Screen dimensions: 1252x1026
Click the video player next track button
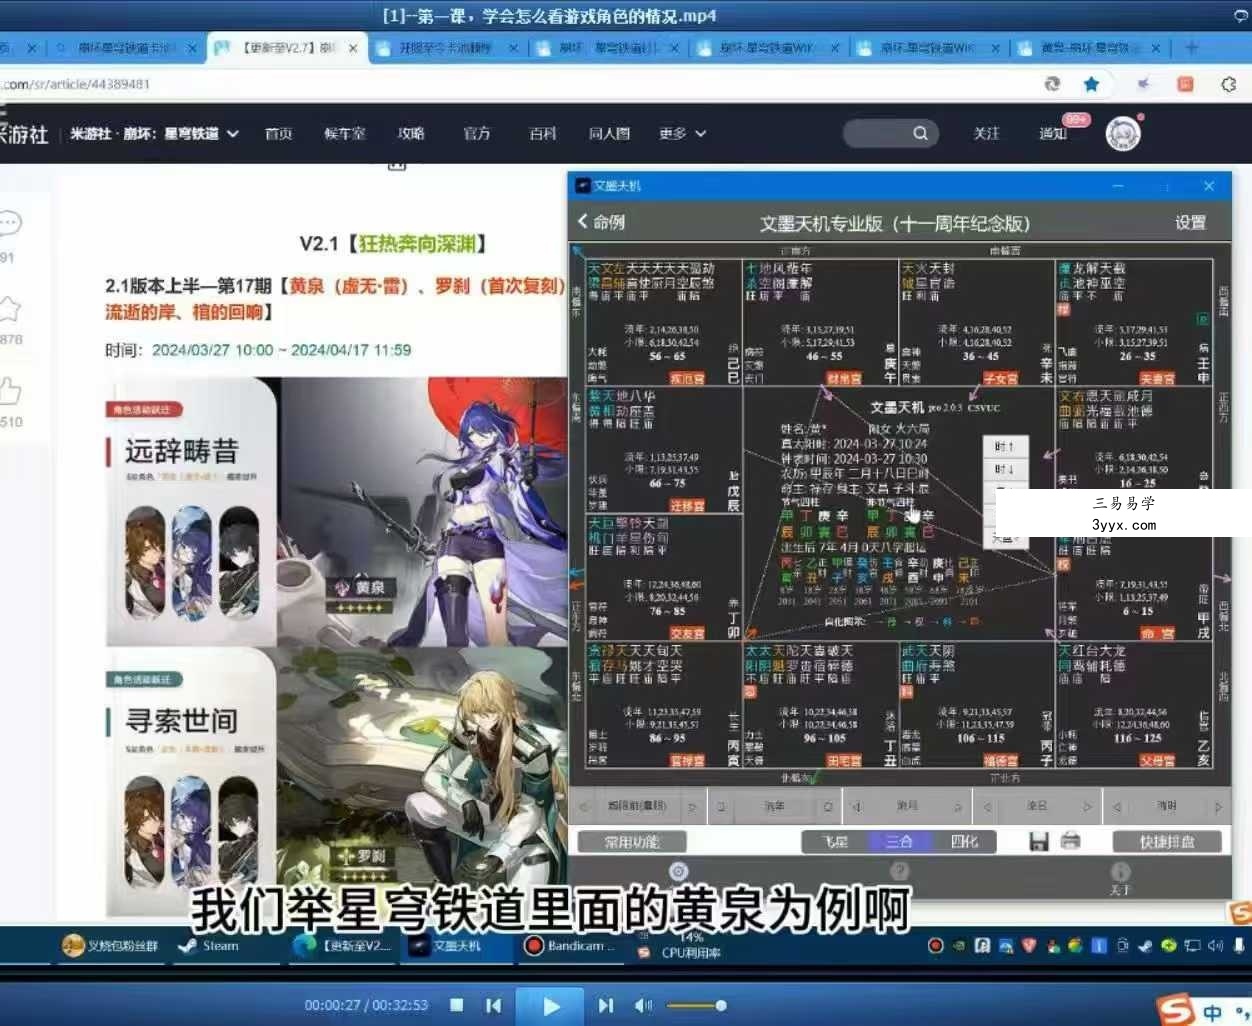pyautogui.click(x=605, y=1005)
